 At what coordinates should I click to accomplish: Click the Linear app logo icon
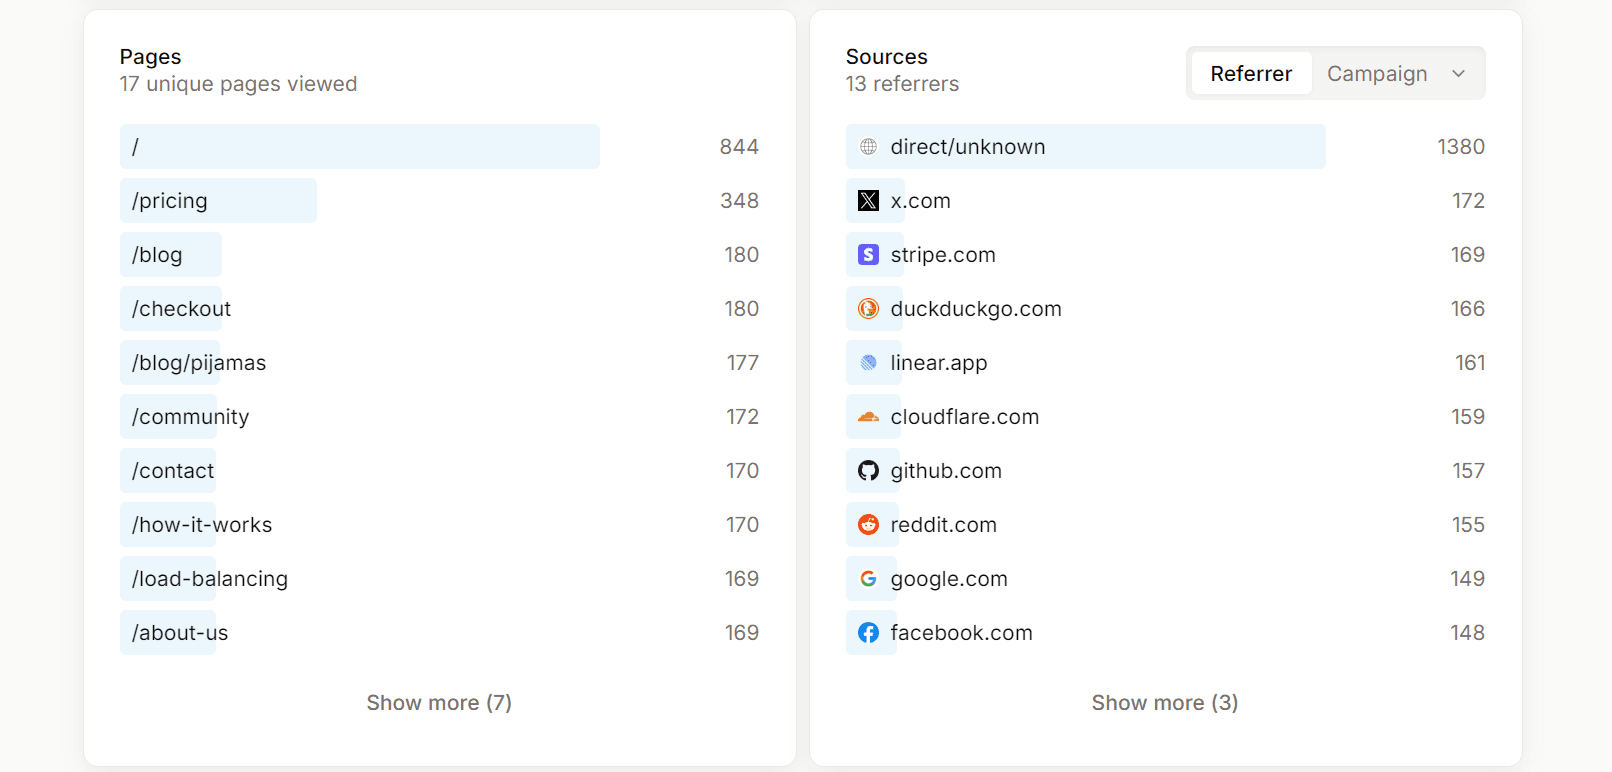pyautogui.click(x=868, y=363)
